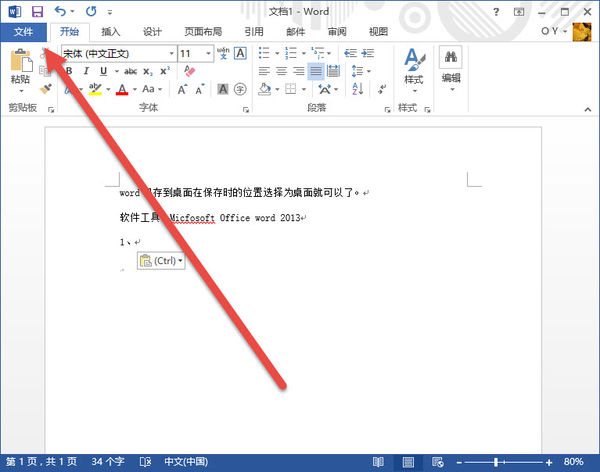Open the (Ctrl) paste options button
The height and width of the screenshot is (472, 600).
tap(161, 261)
